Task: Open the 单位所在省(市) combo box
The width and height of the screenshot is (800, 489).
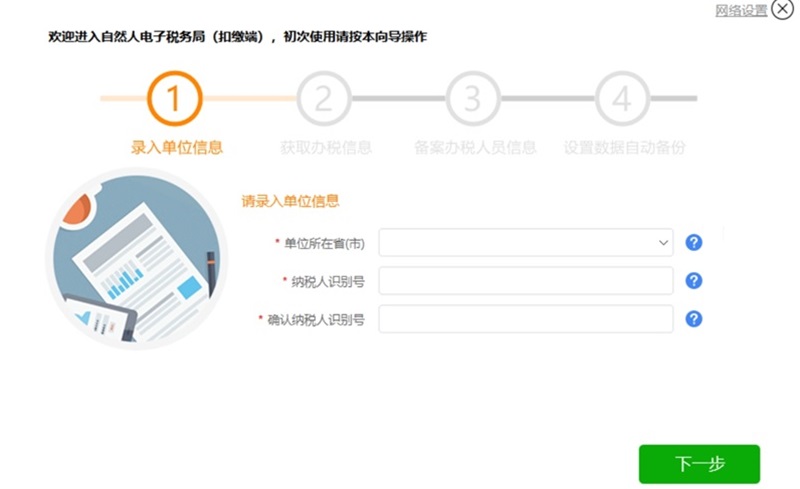Action: [526, 242]
